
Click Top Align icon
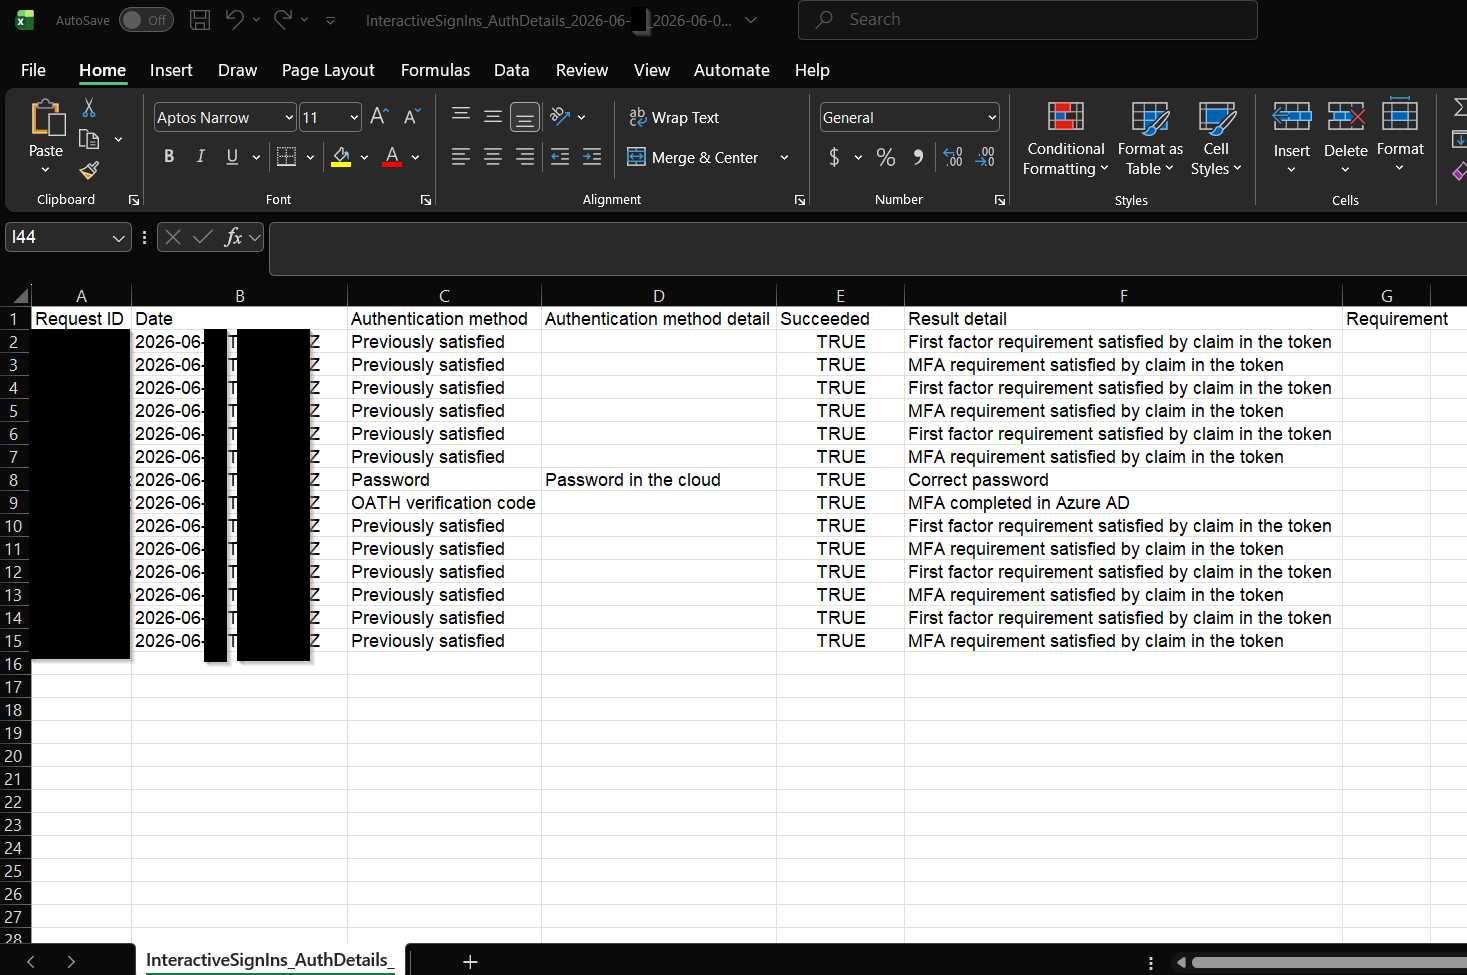coord(461,116)
